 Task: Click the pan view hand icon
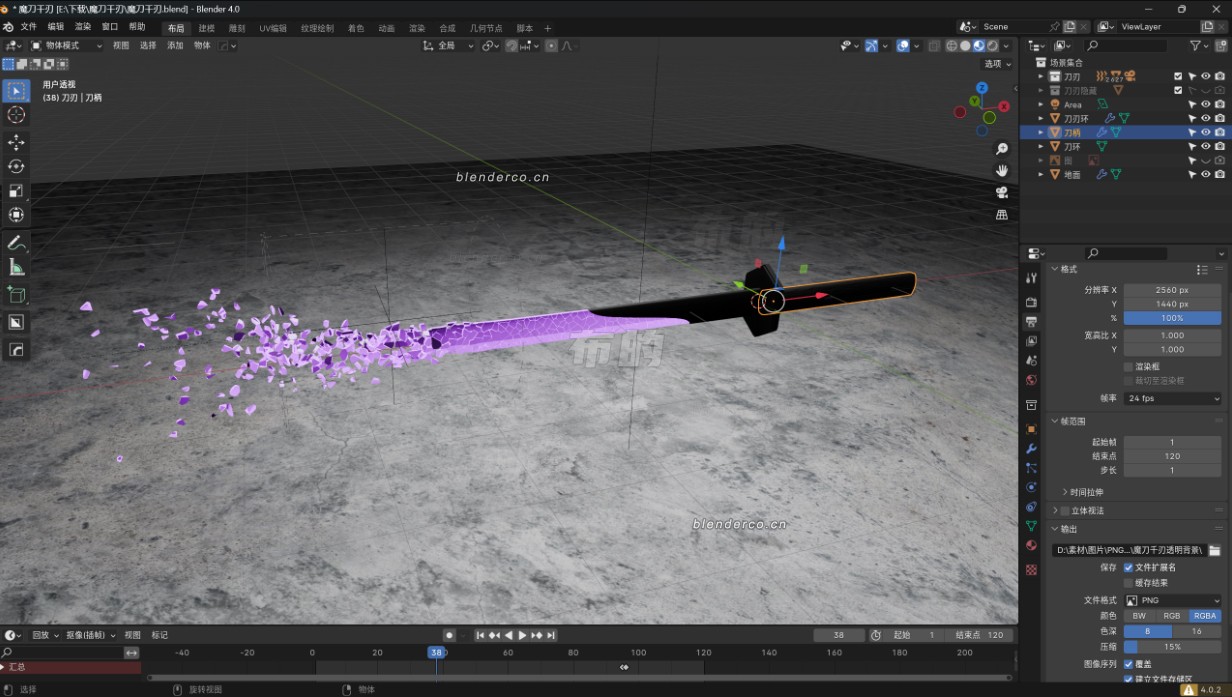point(1002,171)
